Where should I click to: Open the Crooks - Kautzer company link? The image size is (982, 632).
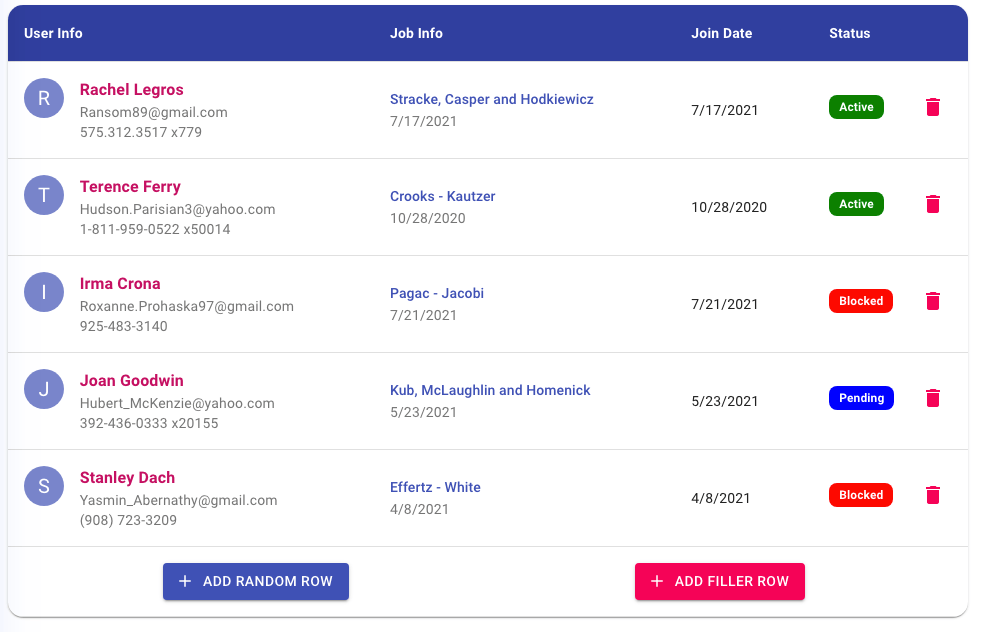point(442,196)
